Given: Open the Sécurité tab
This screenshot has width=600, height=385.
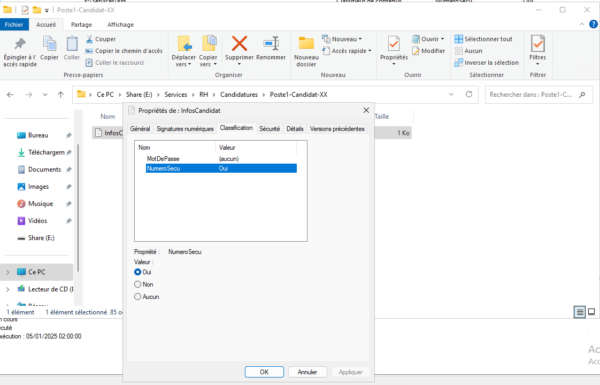Looking at the screenshot, I should 269,129.
